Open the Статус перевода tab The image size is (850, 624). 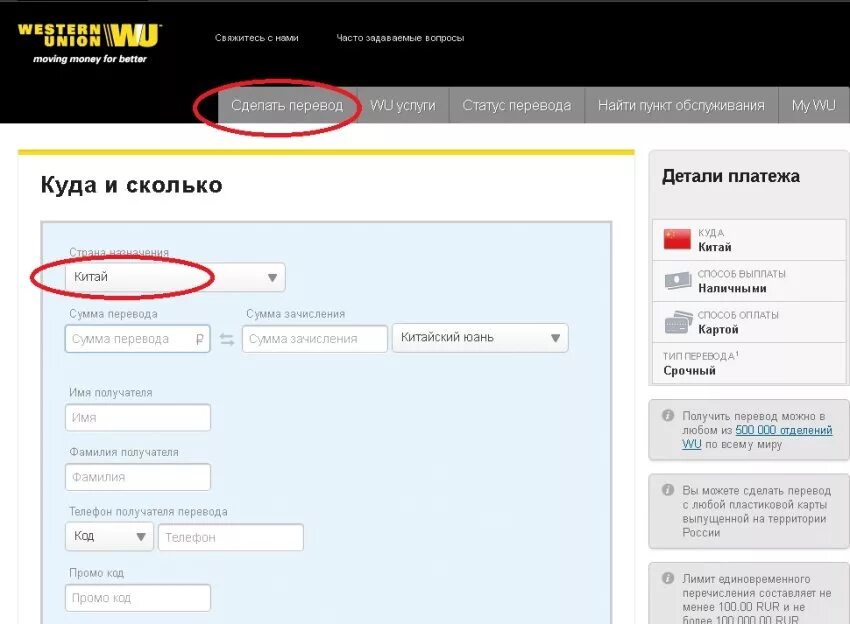click(517, 105)
